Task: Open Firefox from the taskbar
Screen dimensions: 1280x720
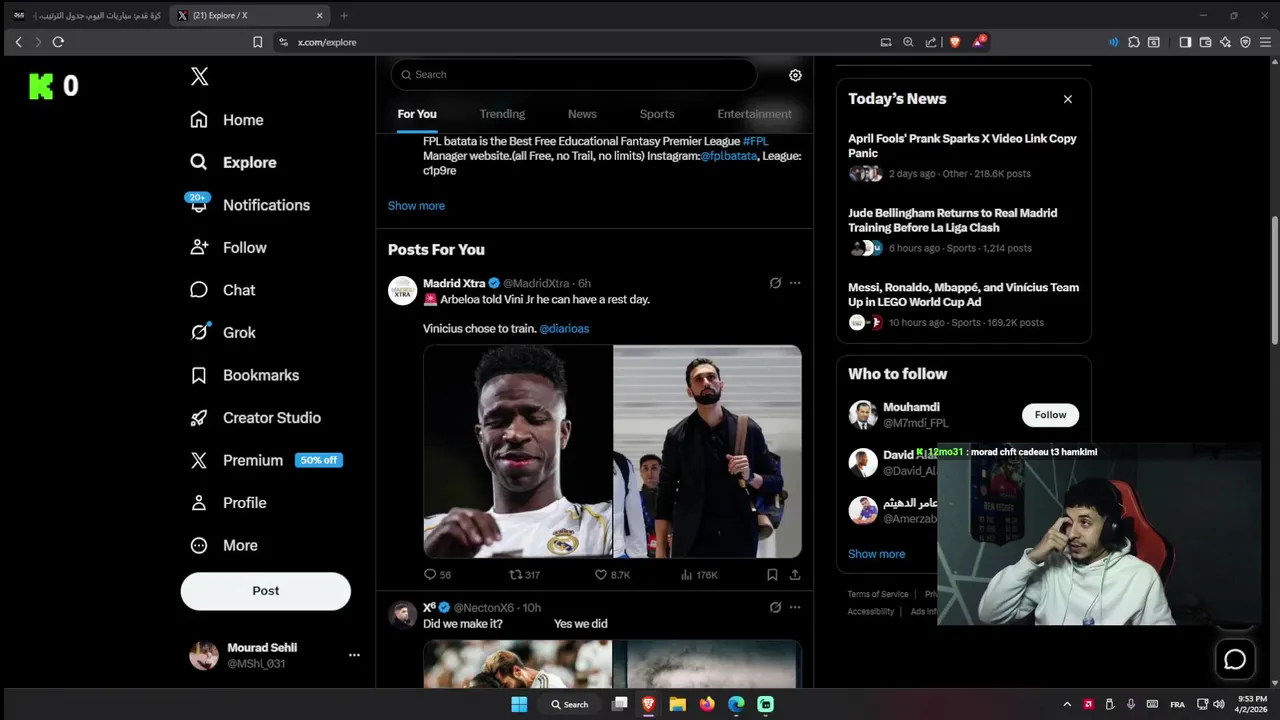Action: 707,704
